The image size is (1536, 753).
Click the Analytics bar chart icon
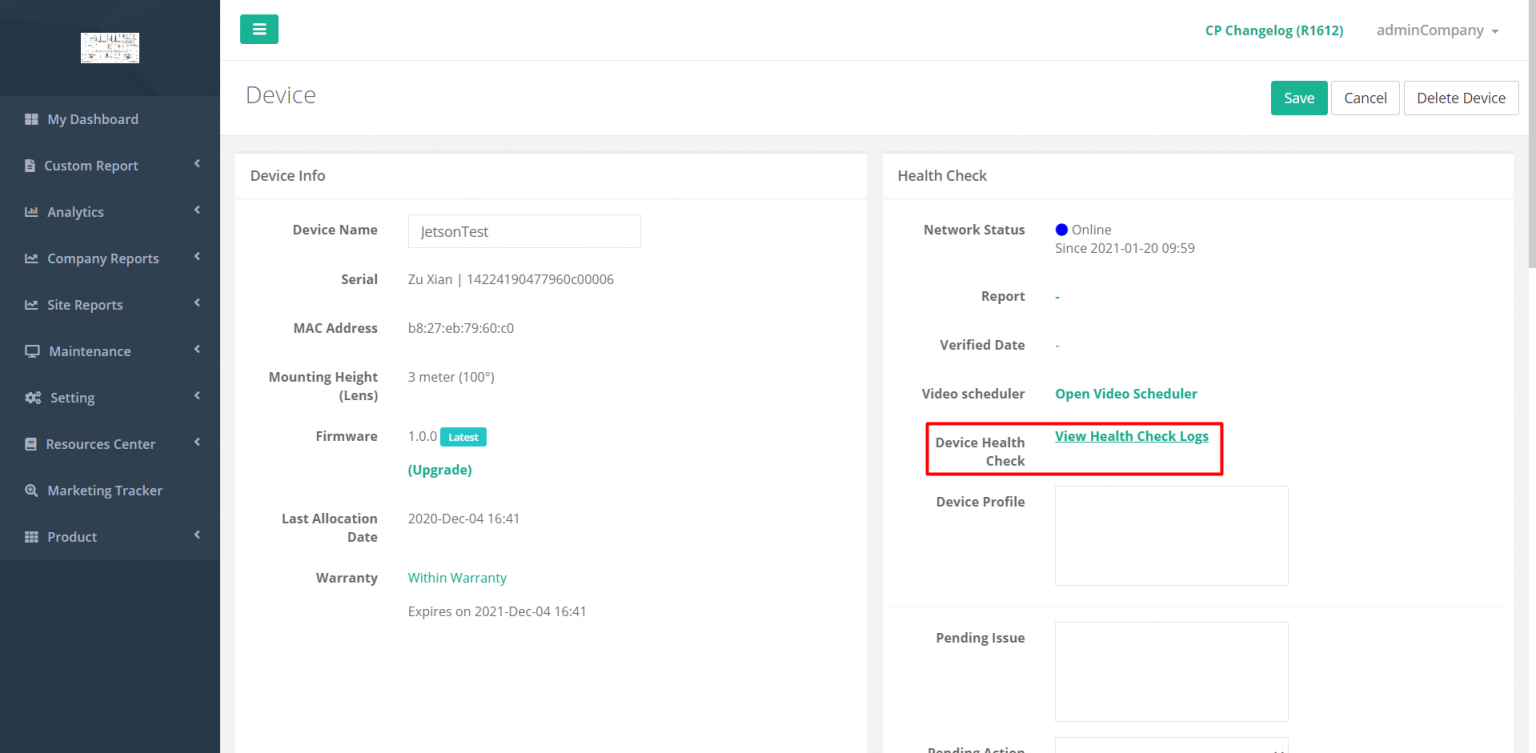click(30, 211)
